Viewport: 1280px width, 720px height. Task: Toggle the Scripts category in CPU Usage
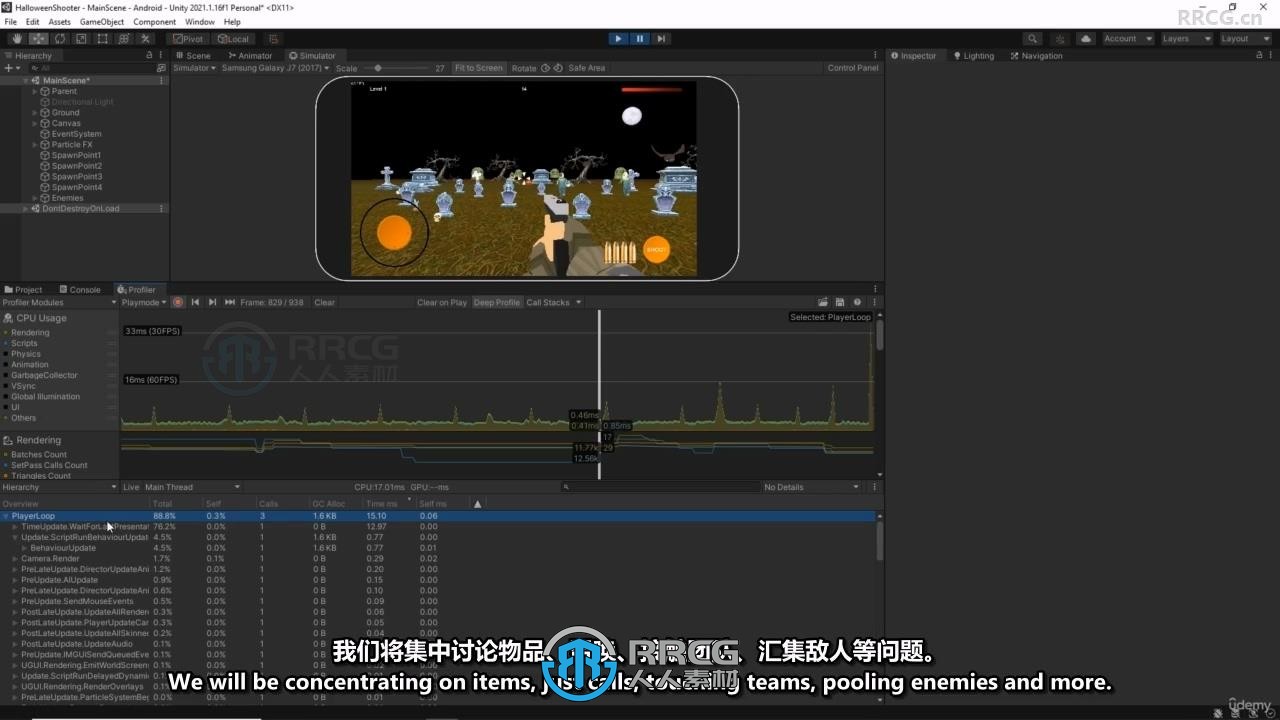pyautogui.click(x=24, y=343)
